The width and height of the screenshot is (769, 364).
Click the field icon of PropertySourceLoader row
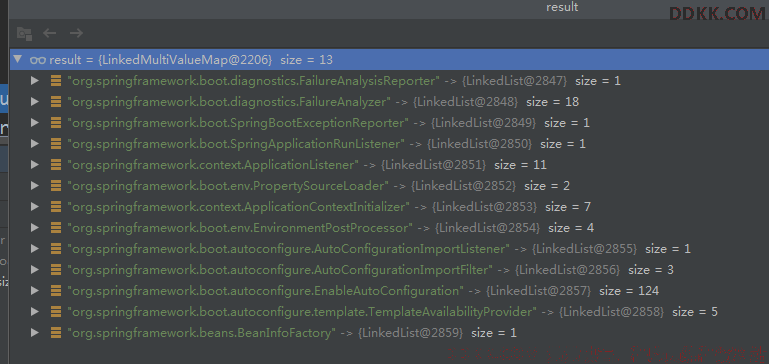click(56, 185)
